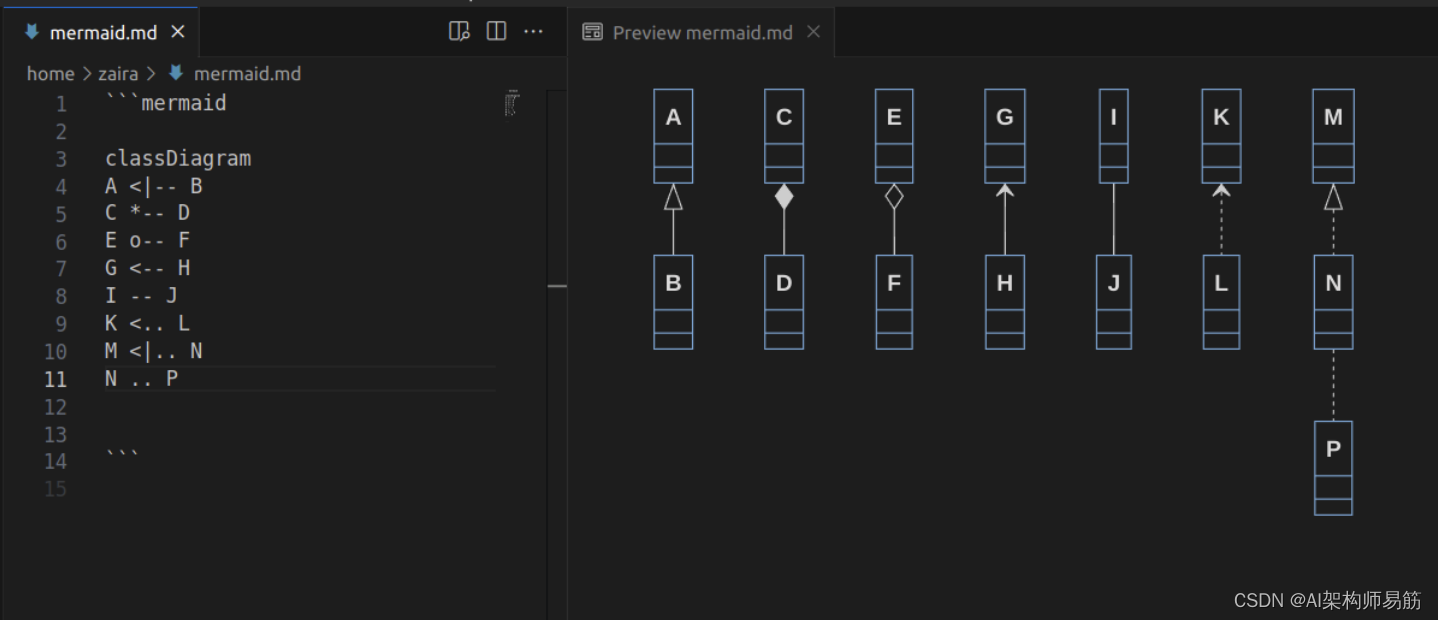Click class box E in preview
The width and height of the screenshot is (1438, 620).
pos(894,136)
